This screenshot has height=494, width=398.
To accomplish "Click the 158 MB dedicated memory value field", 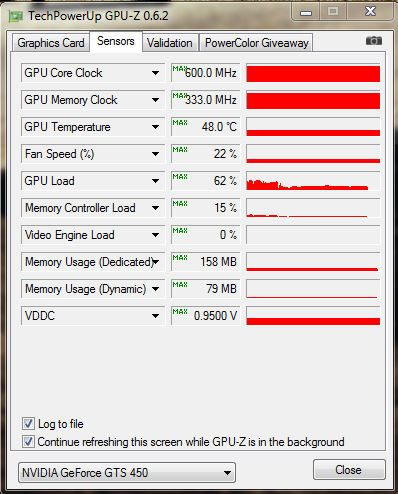I will click(206, 262).
